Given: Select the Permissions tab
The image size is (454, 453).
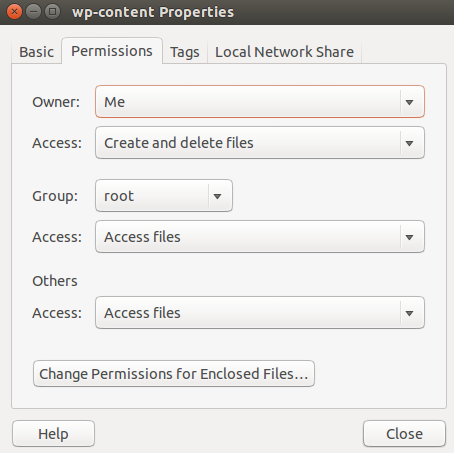Looking at the screenshot, I should (112, 51).
